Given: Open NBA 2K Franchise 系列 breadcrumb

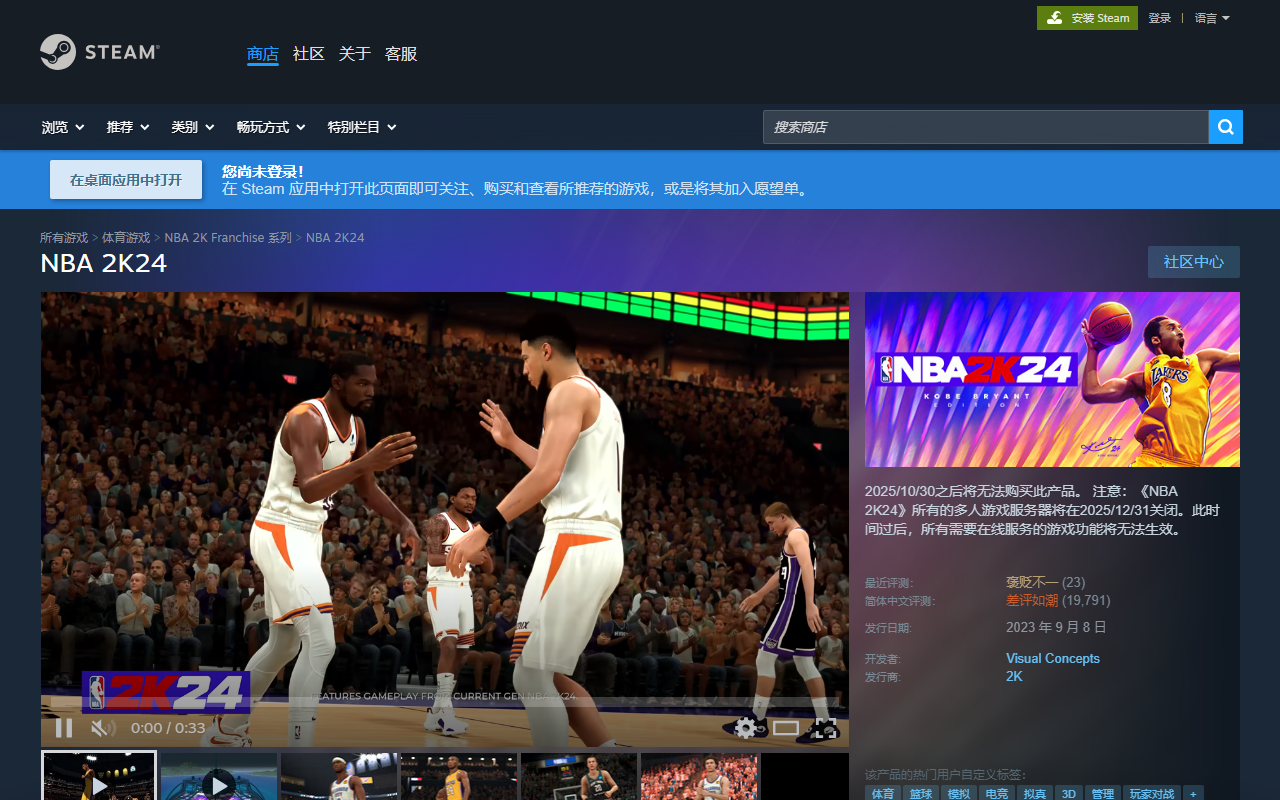Looking at the screenshot, I should [228, 238].
